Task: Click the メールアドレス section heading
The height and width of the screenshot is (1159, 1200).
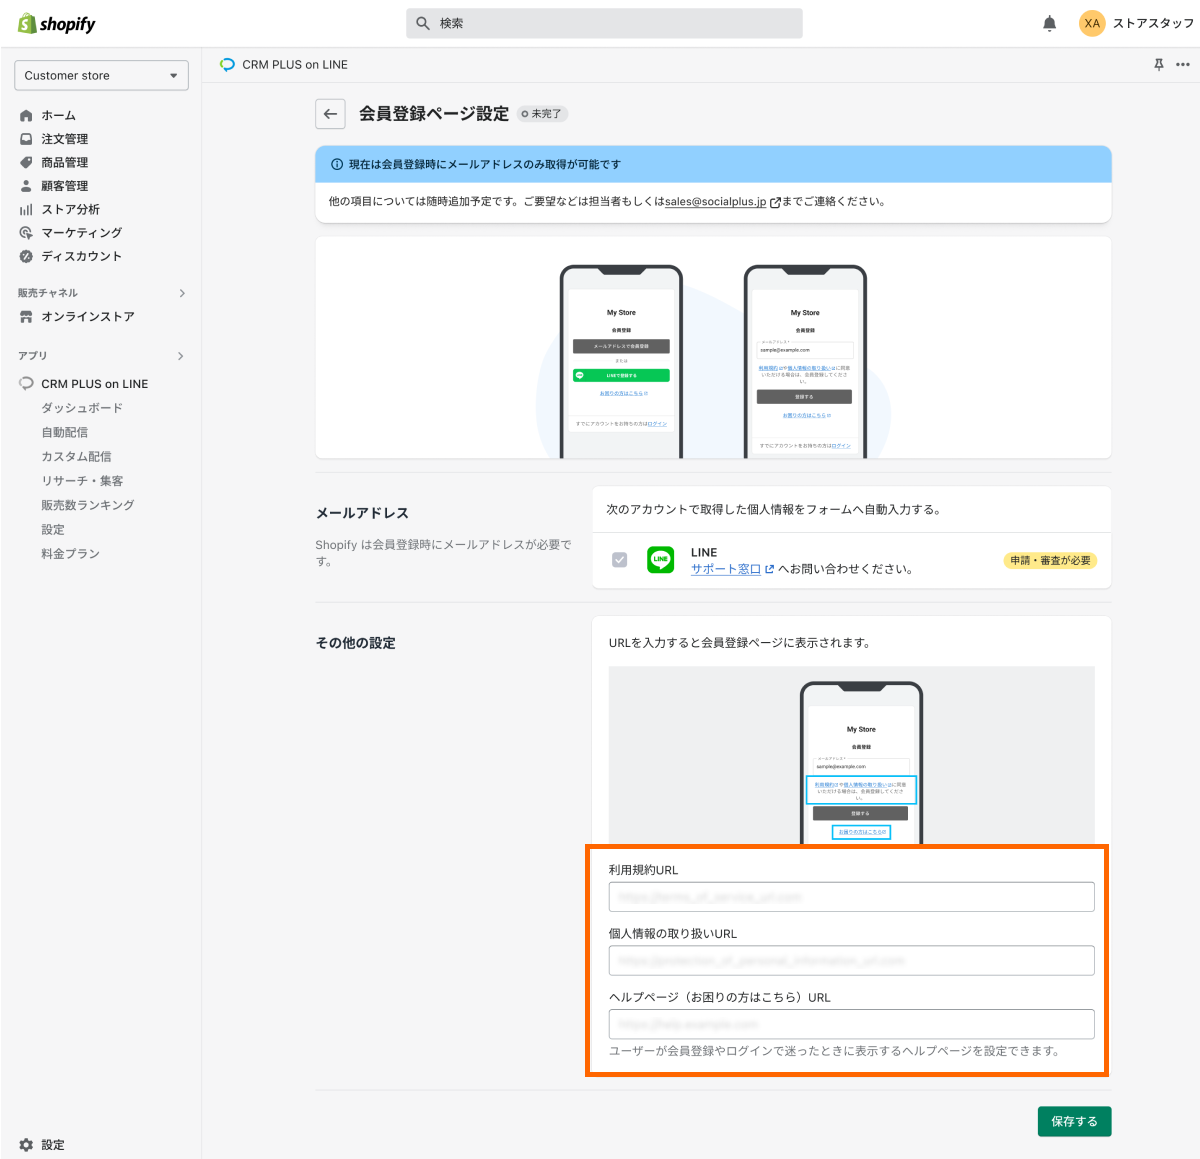Action: (362, 513)
